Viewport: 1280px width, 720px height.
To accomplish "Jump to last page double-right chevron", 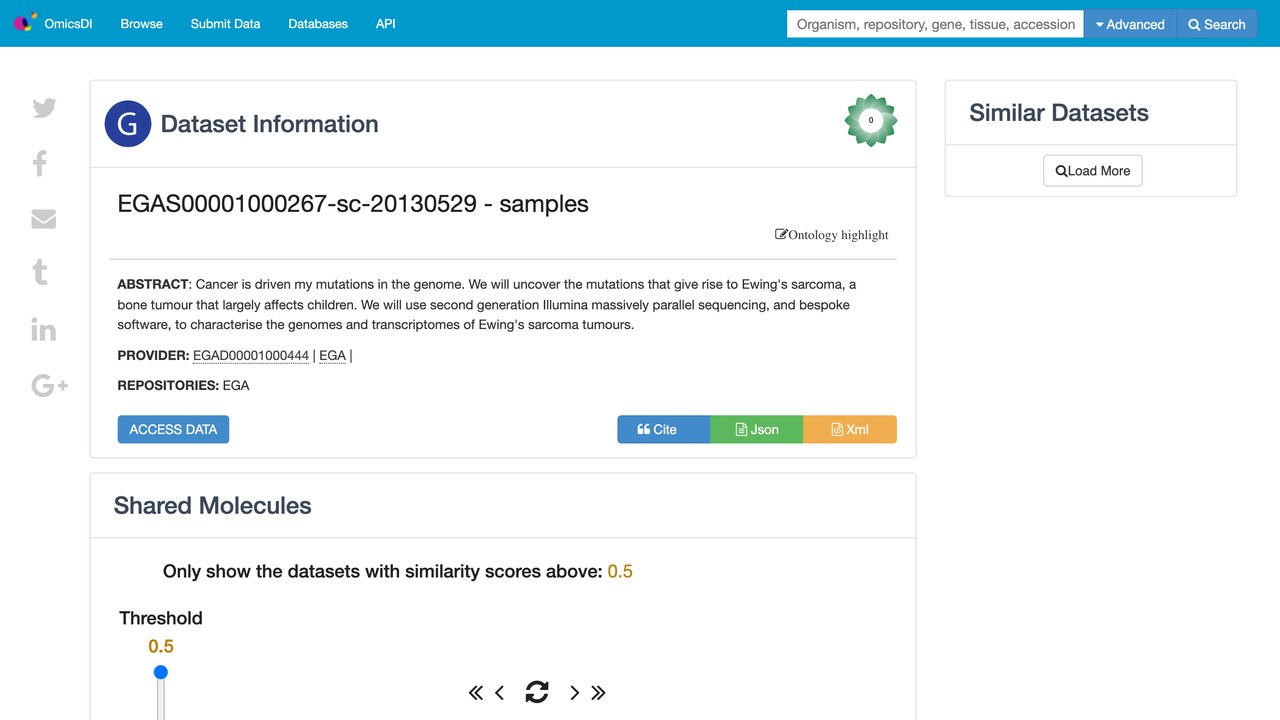I will tap(598, 692).
